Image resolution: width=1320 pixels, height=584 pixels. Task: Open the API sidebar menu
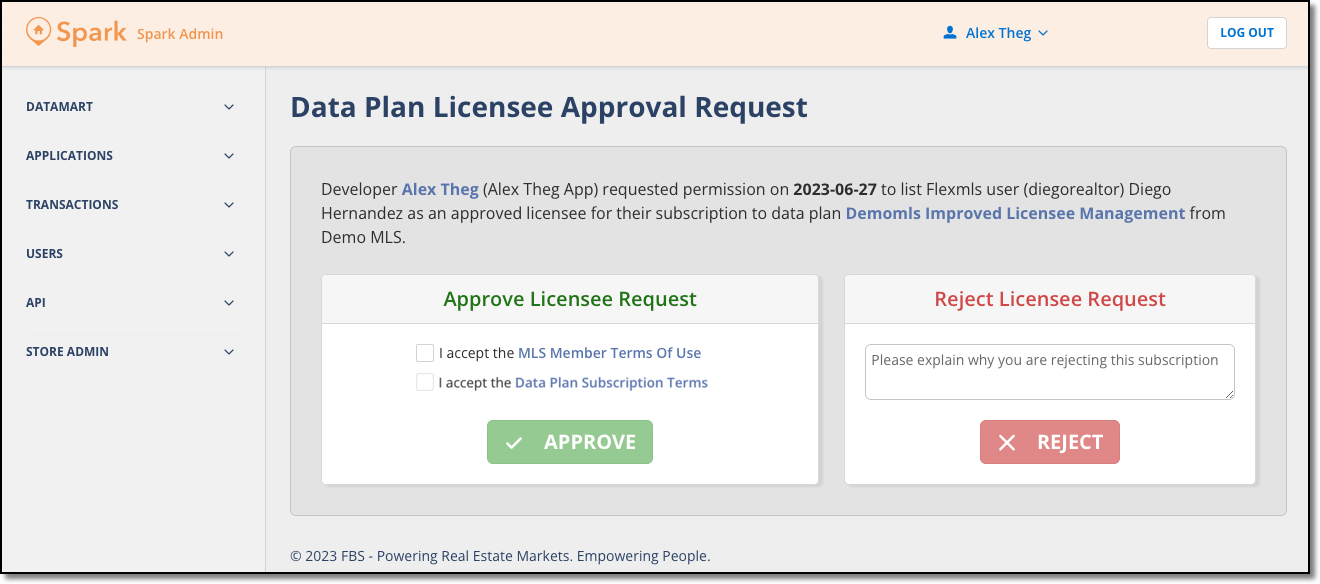(x=131, y=303)
